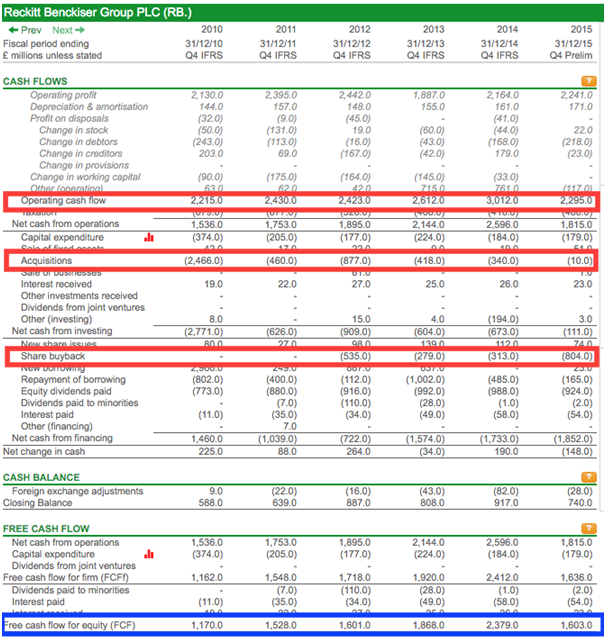Select CASH BALANCE section heading

pos(41,477)
